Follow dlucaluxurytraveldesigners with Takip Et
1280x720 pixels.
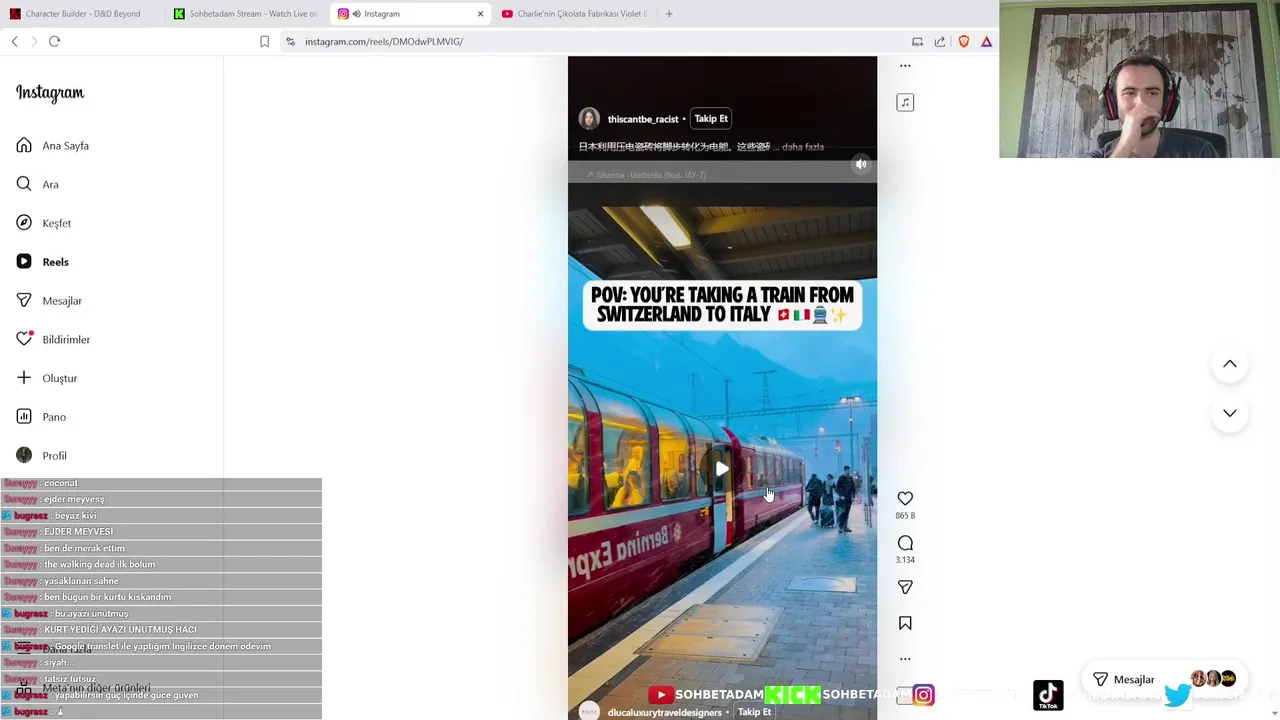tap(754, 712)
